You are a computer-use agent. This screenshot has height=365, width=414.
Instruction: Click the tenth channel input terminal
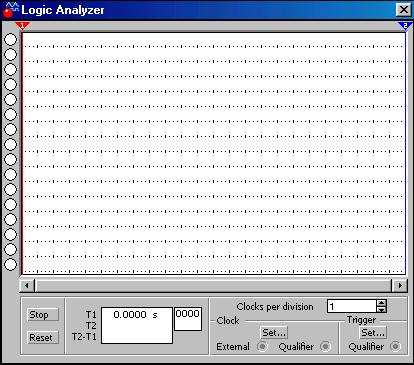(x=10, y=174)
